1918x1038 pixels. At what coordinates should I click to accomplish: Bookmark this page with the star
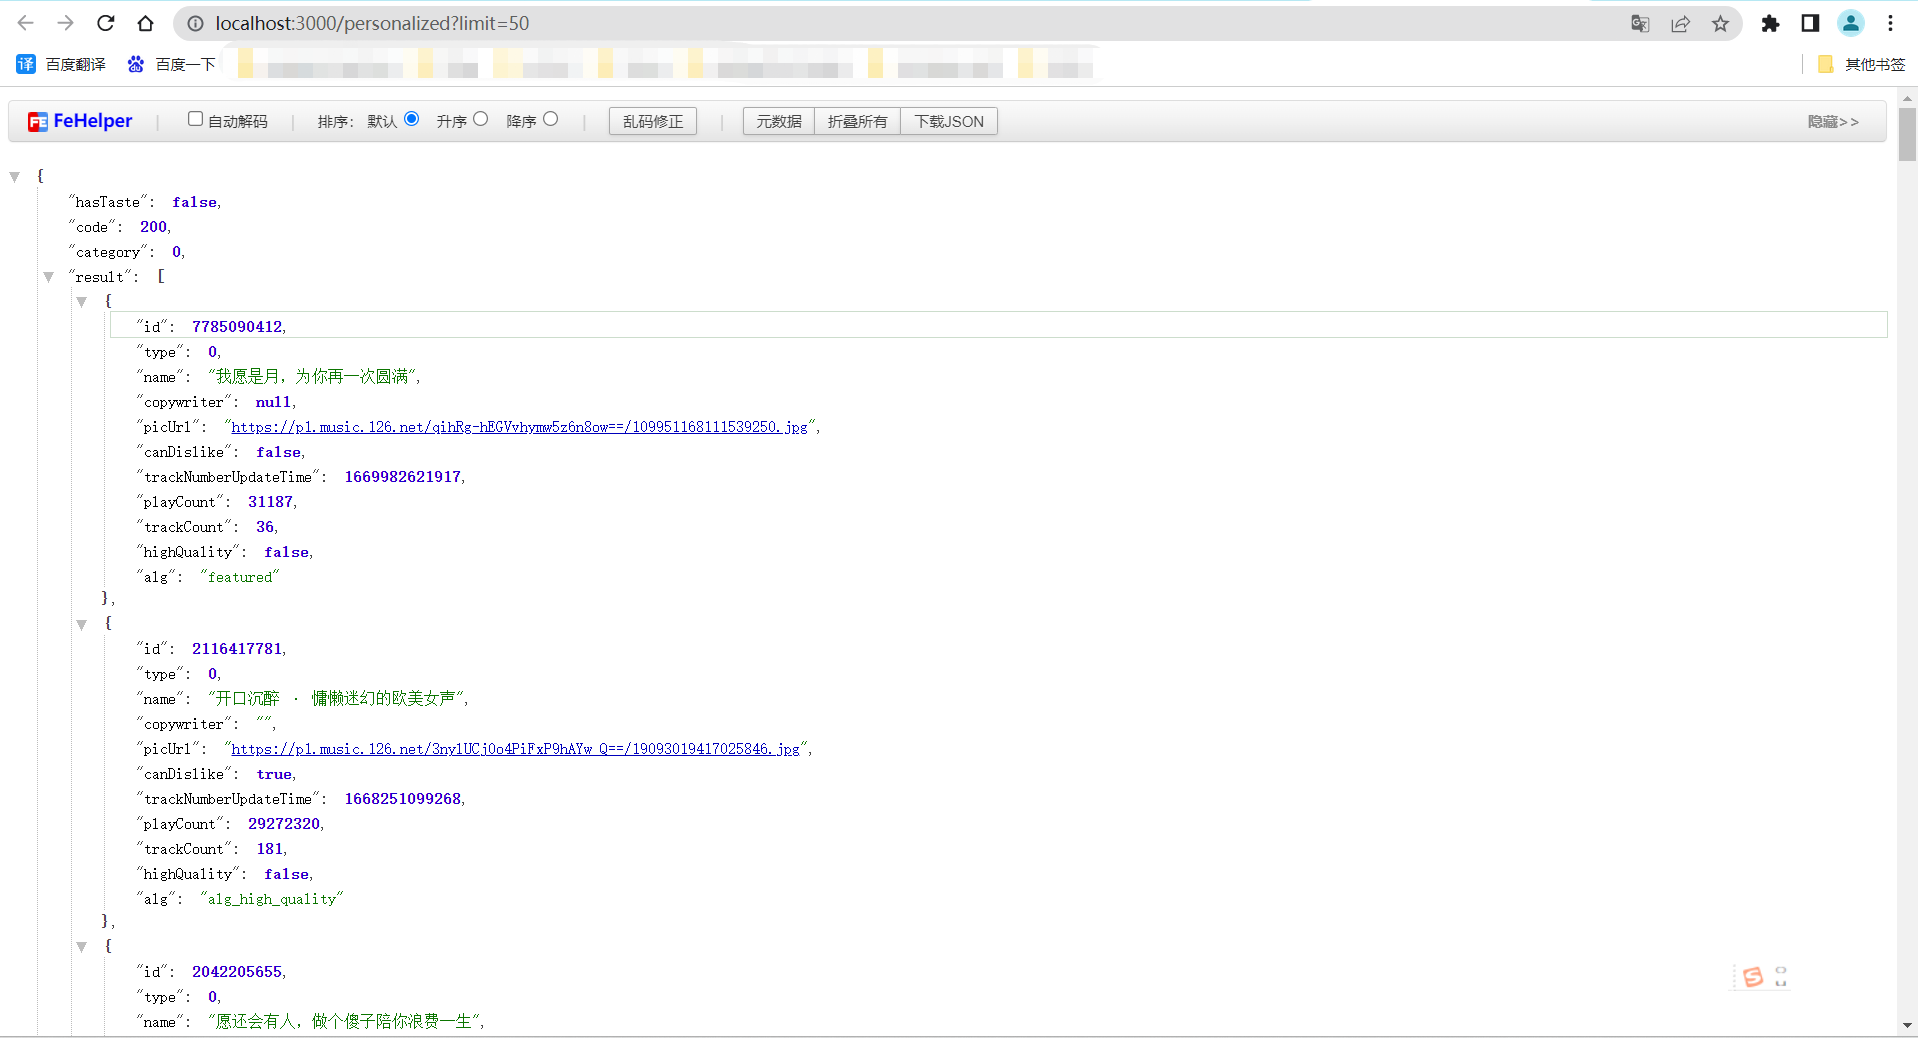click(1720, 23)
